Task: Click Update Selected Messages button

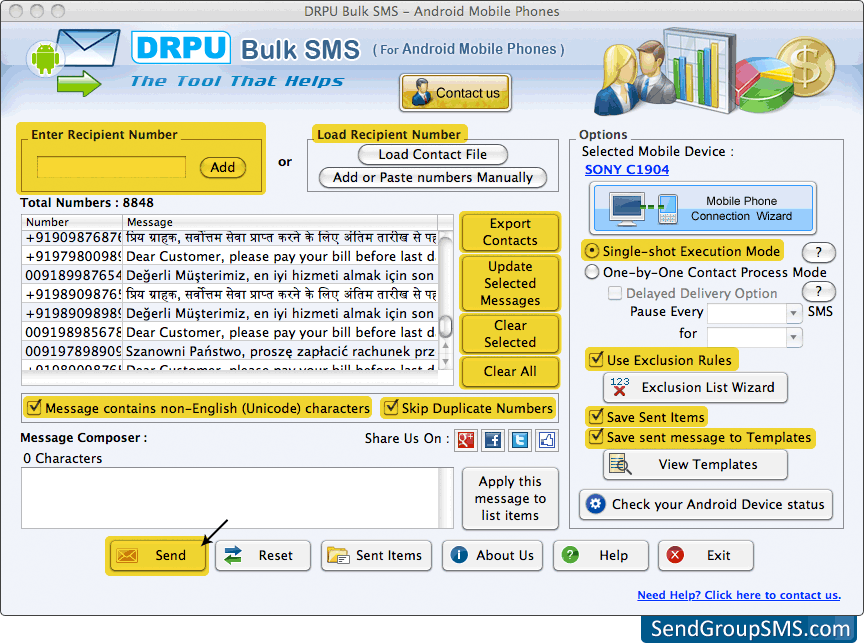Action: [510, 283]
